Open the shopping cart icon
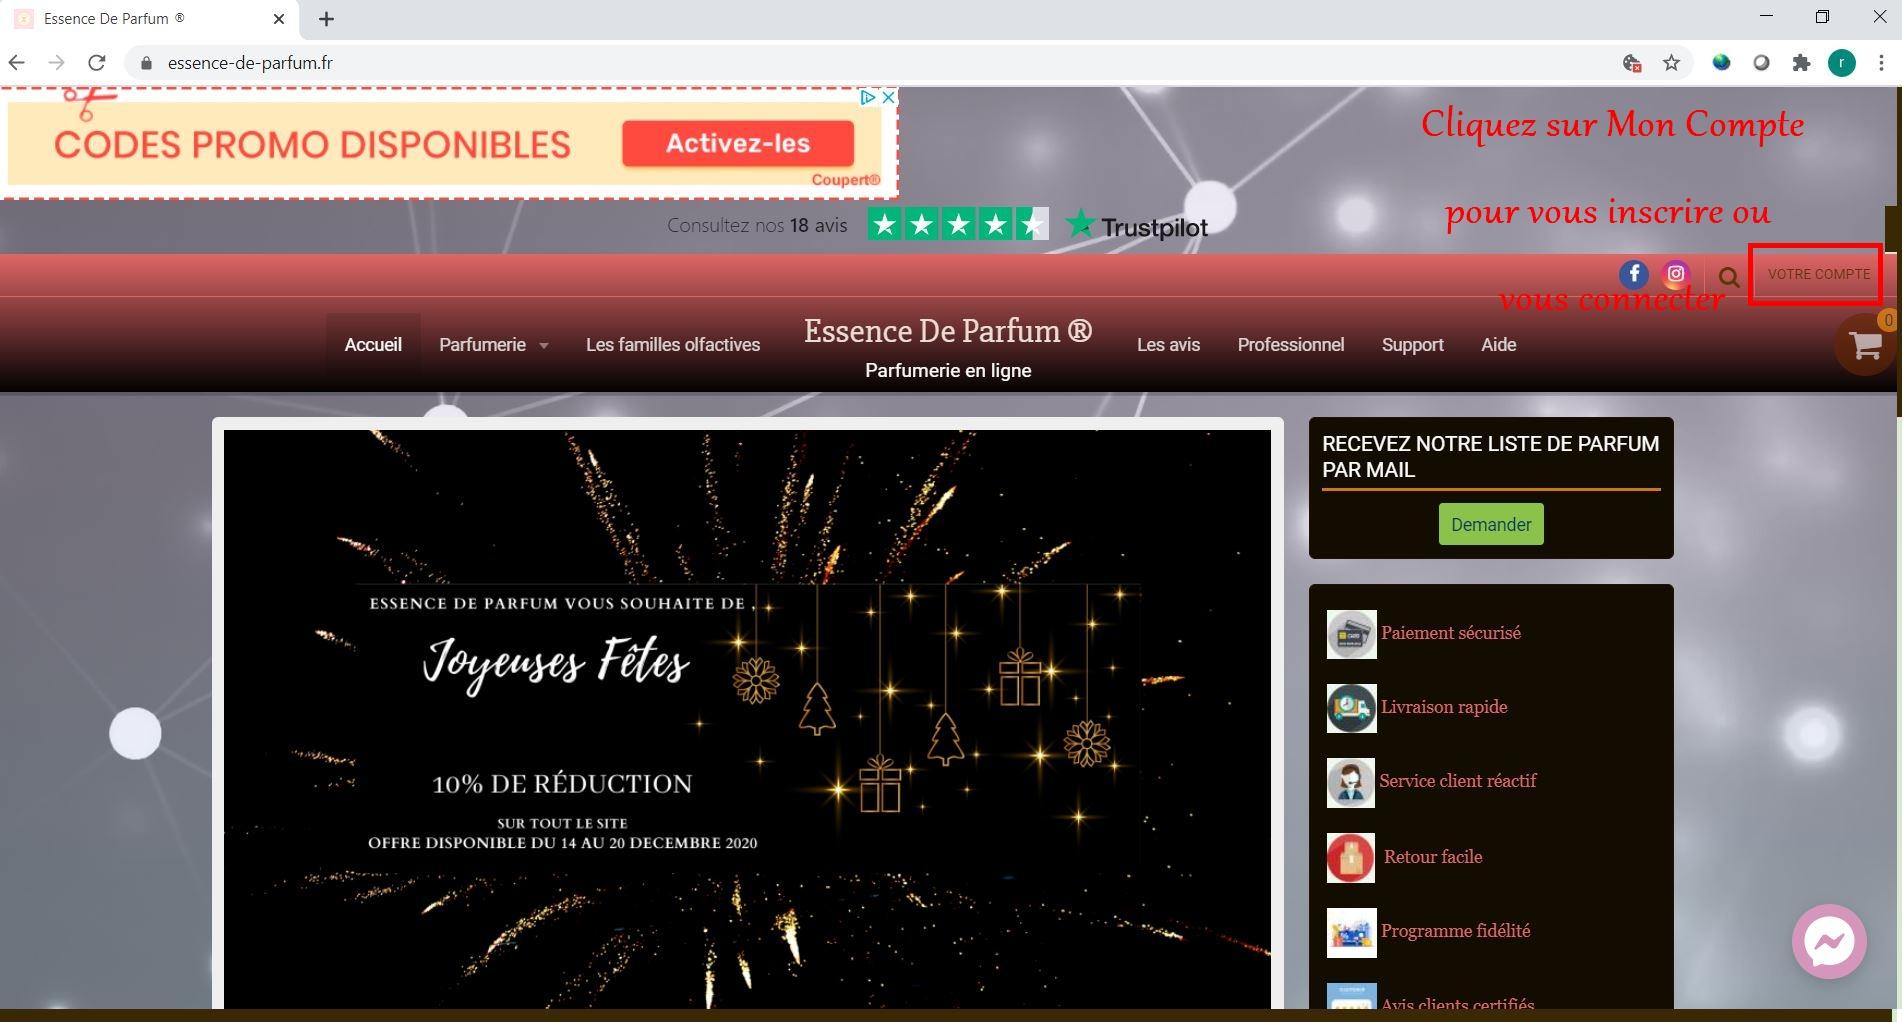The height and width of the screenshot is (1022, 1902). point(1865,345)
